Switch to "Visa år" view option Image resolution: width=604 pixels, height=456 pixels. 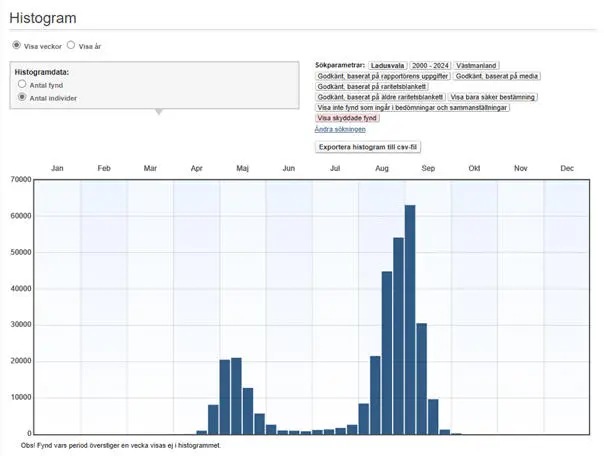[71, 46]
